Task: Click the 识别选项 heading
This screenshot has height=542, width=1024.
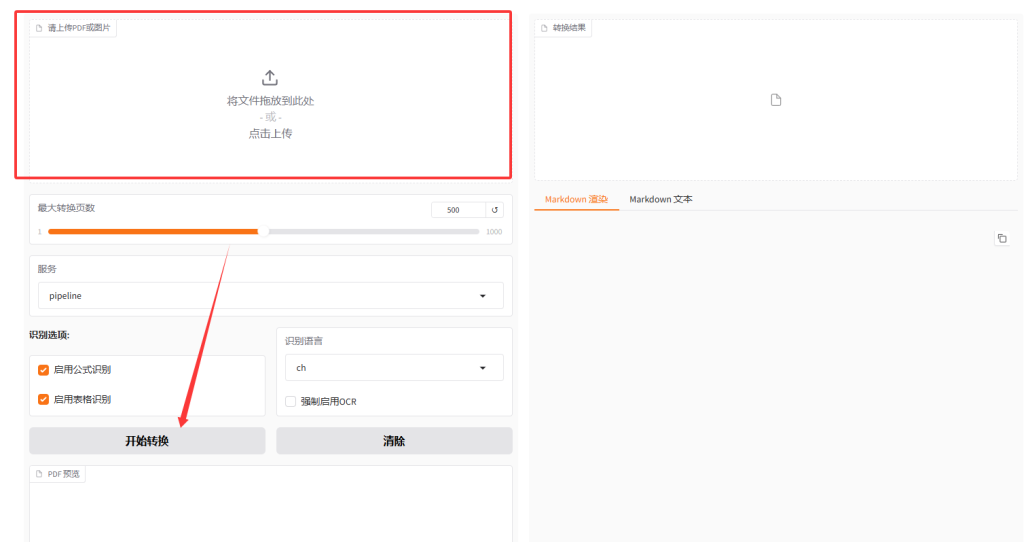Action: [x=50, y=335]
